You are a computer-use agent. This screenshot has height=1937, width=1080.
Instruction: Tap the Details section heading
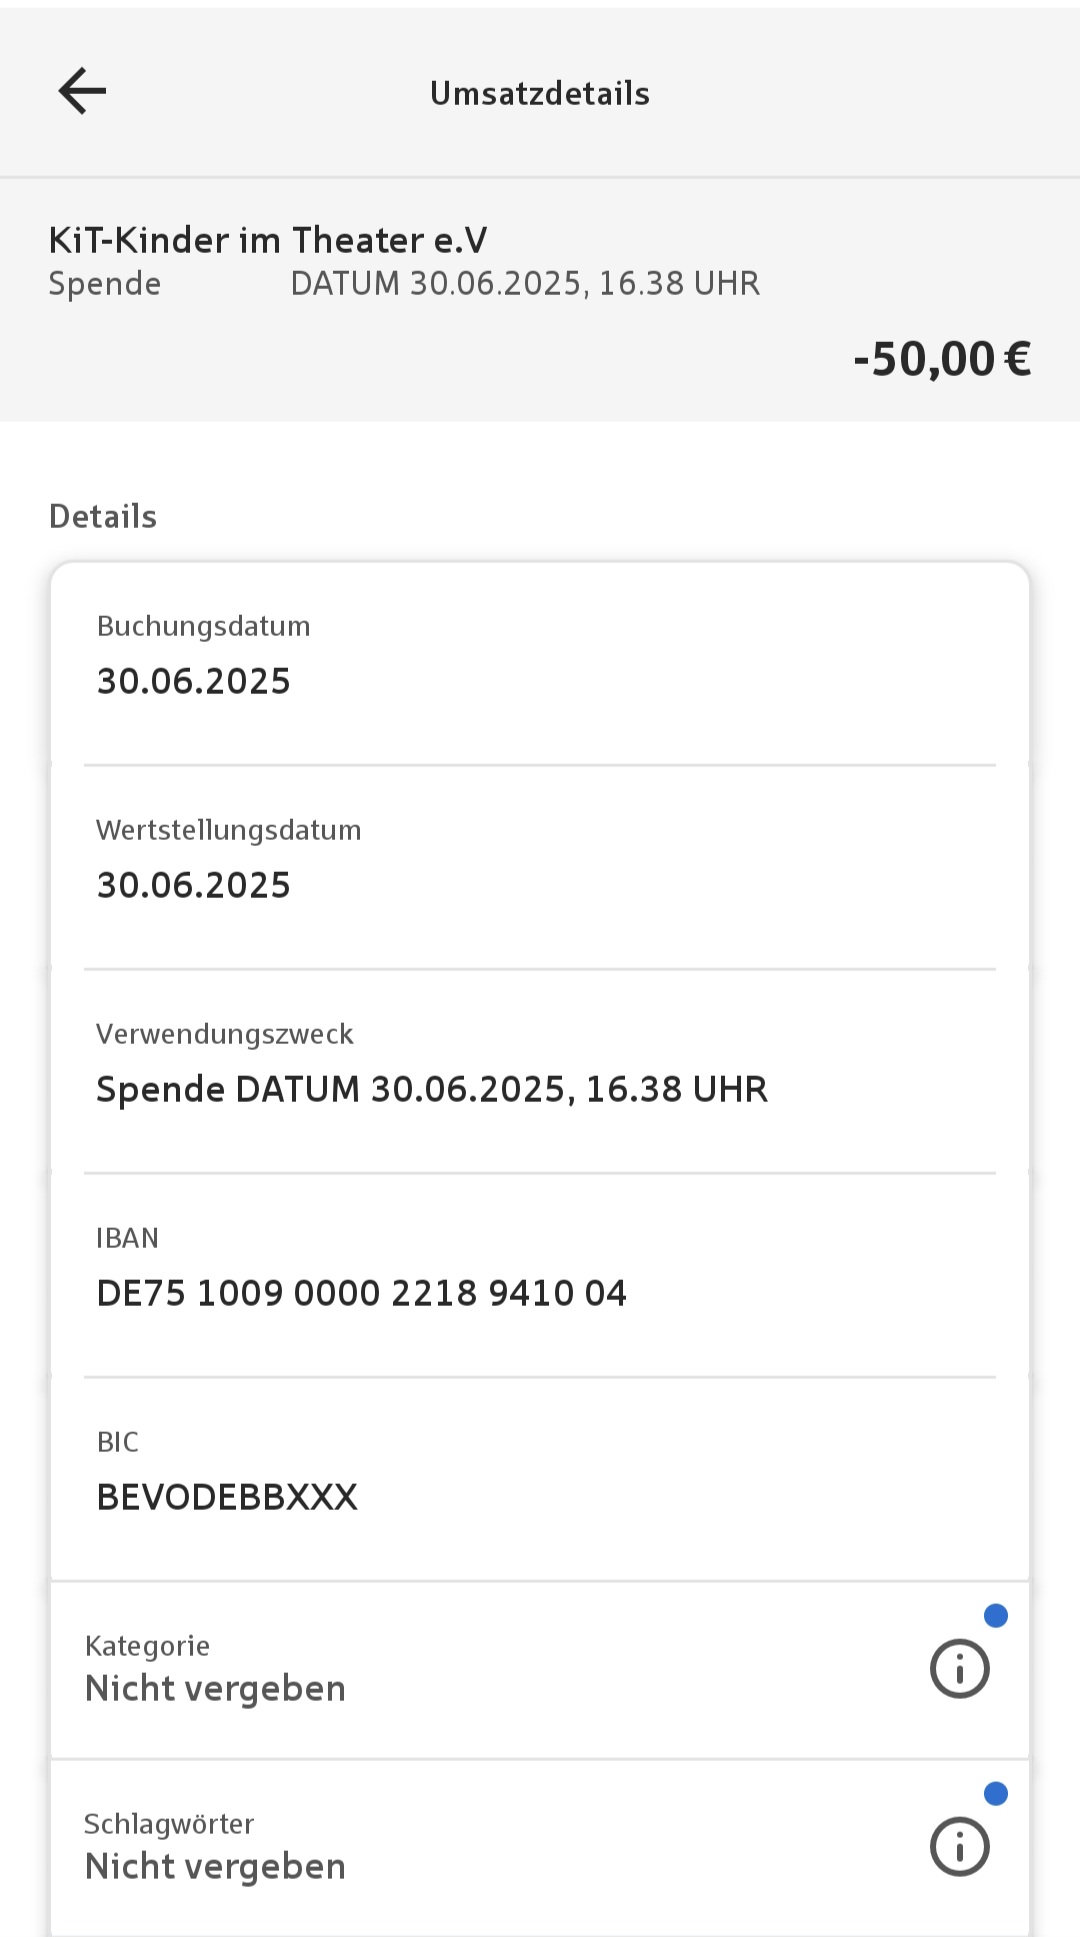click(x=103, y=516)
